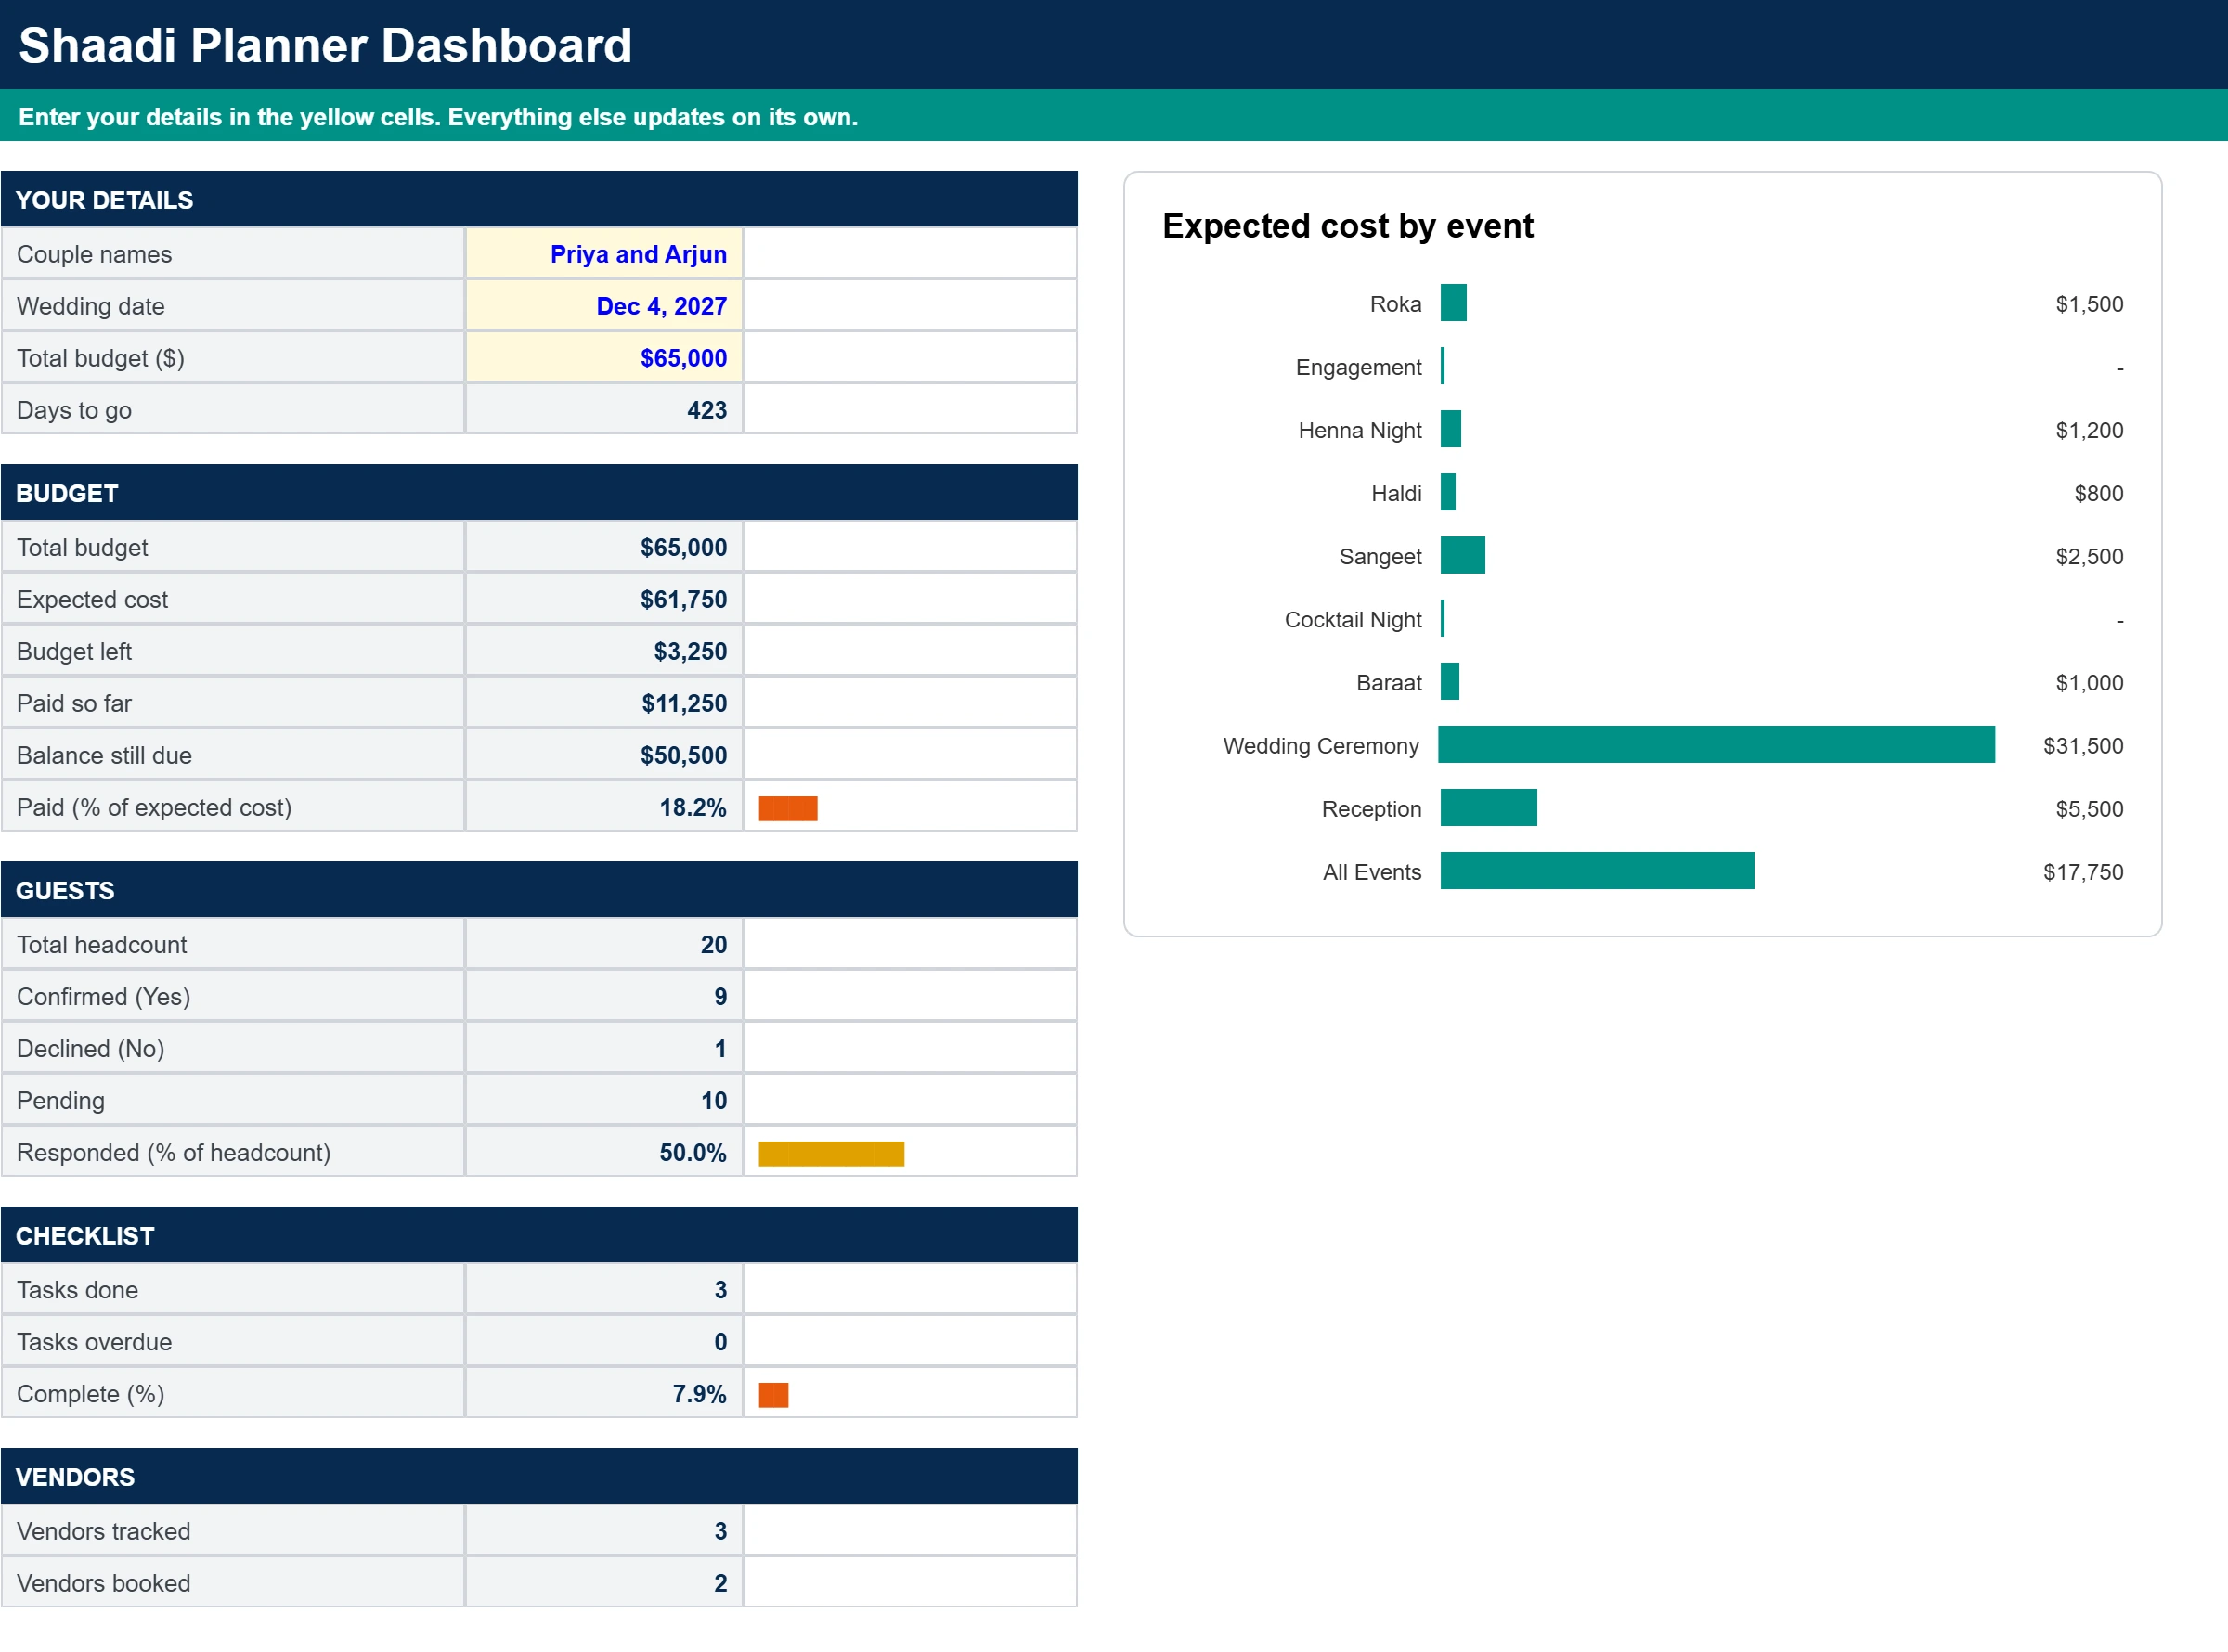
Task: Click the Confirmed (Yes) value 9
Action: [x=604, y=996]
